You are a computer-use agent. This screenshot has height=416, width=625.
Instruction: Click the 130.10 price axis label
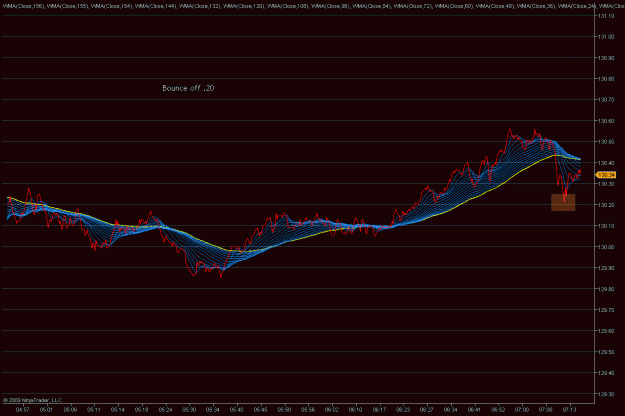(606, 226)
